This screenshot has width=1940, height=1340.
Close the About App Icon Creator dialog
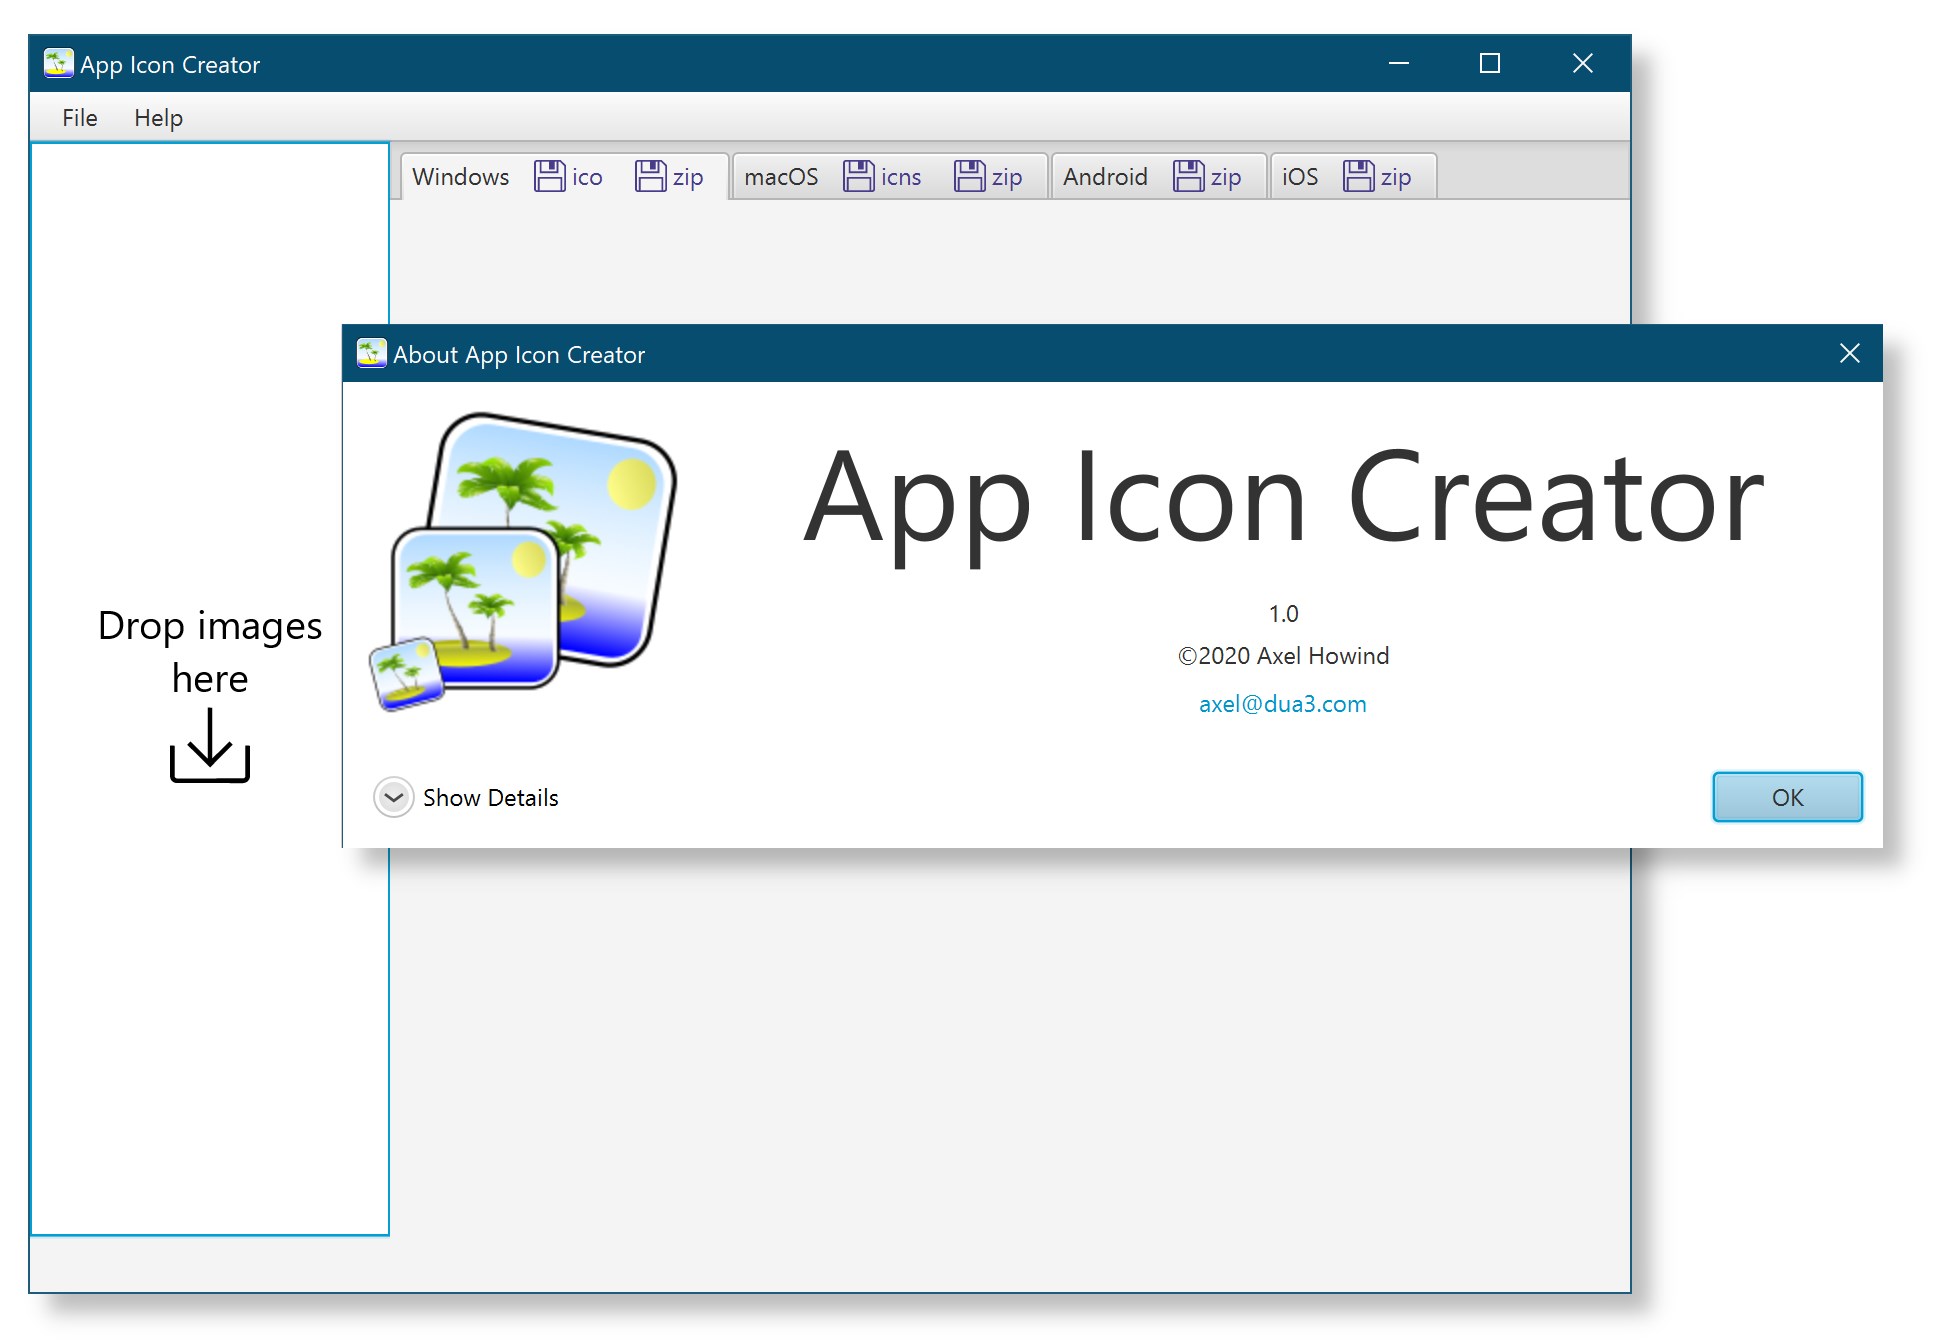tap(1849, 353)
